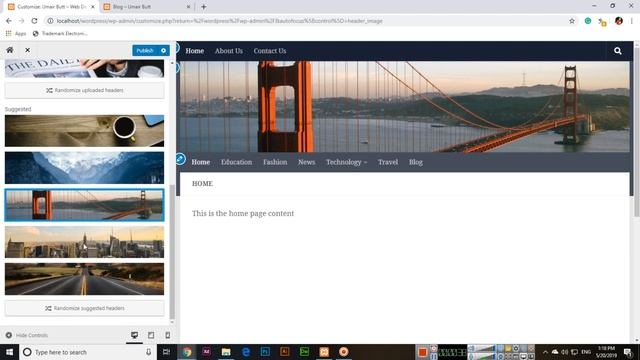Select the snowy mountains suggested header
The height and width of the screenshot is (360, 640).
coord(84,168)
